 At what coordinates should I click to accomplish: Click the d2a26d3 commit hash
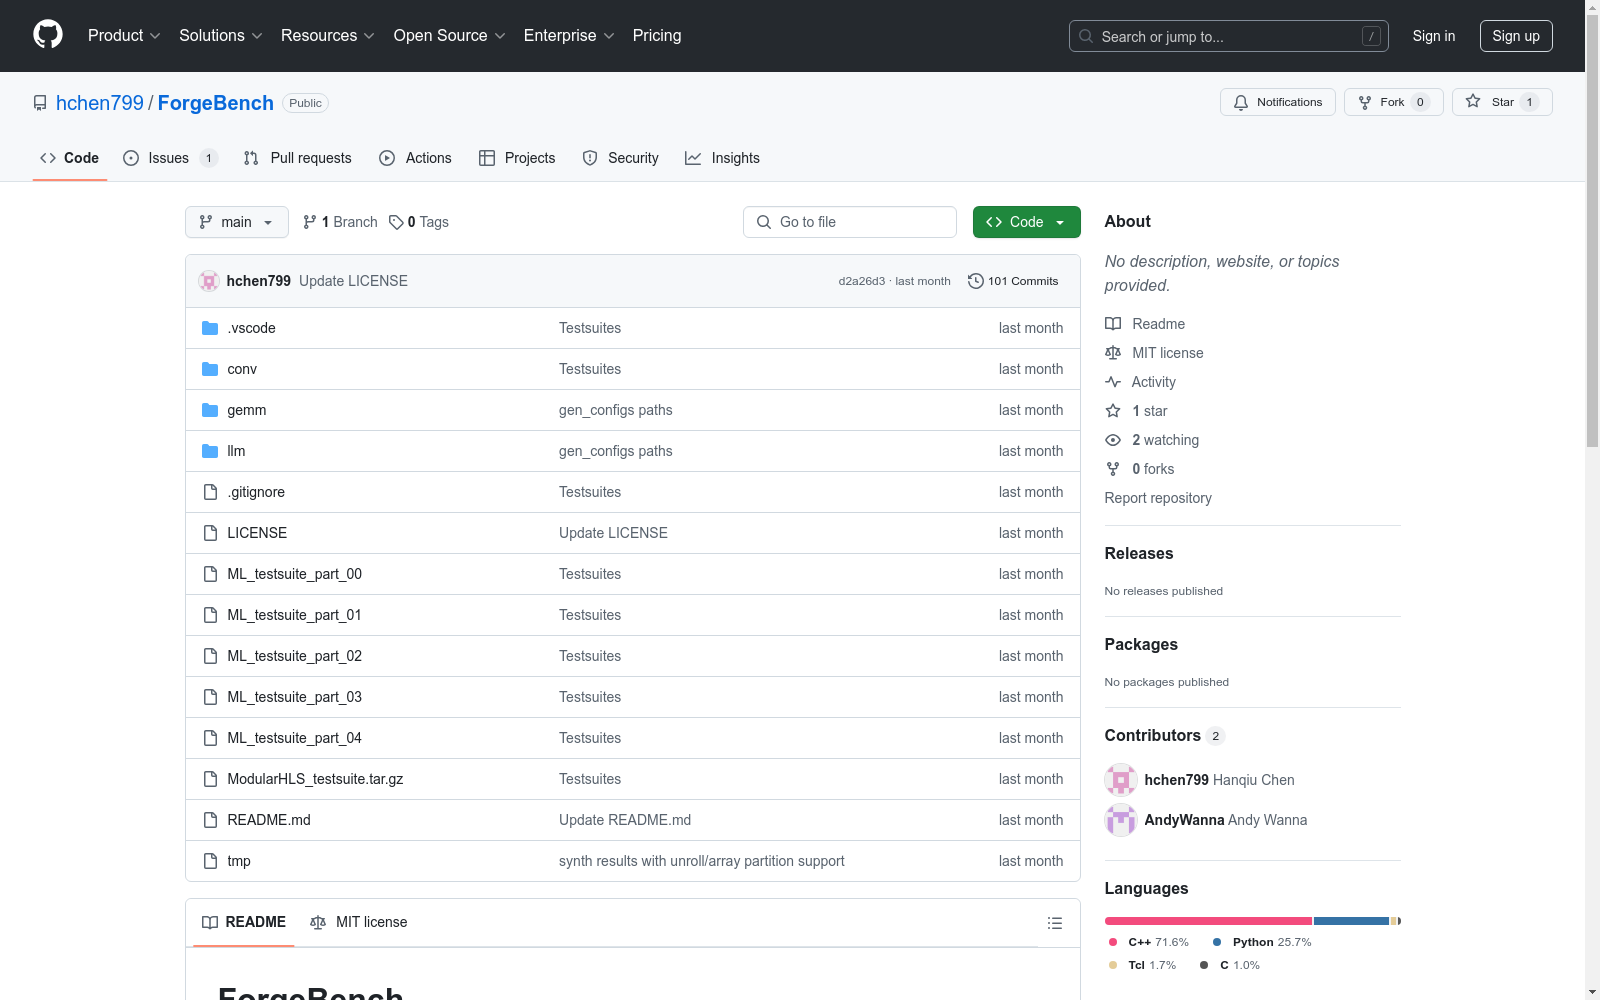862,281
